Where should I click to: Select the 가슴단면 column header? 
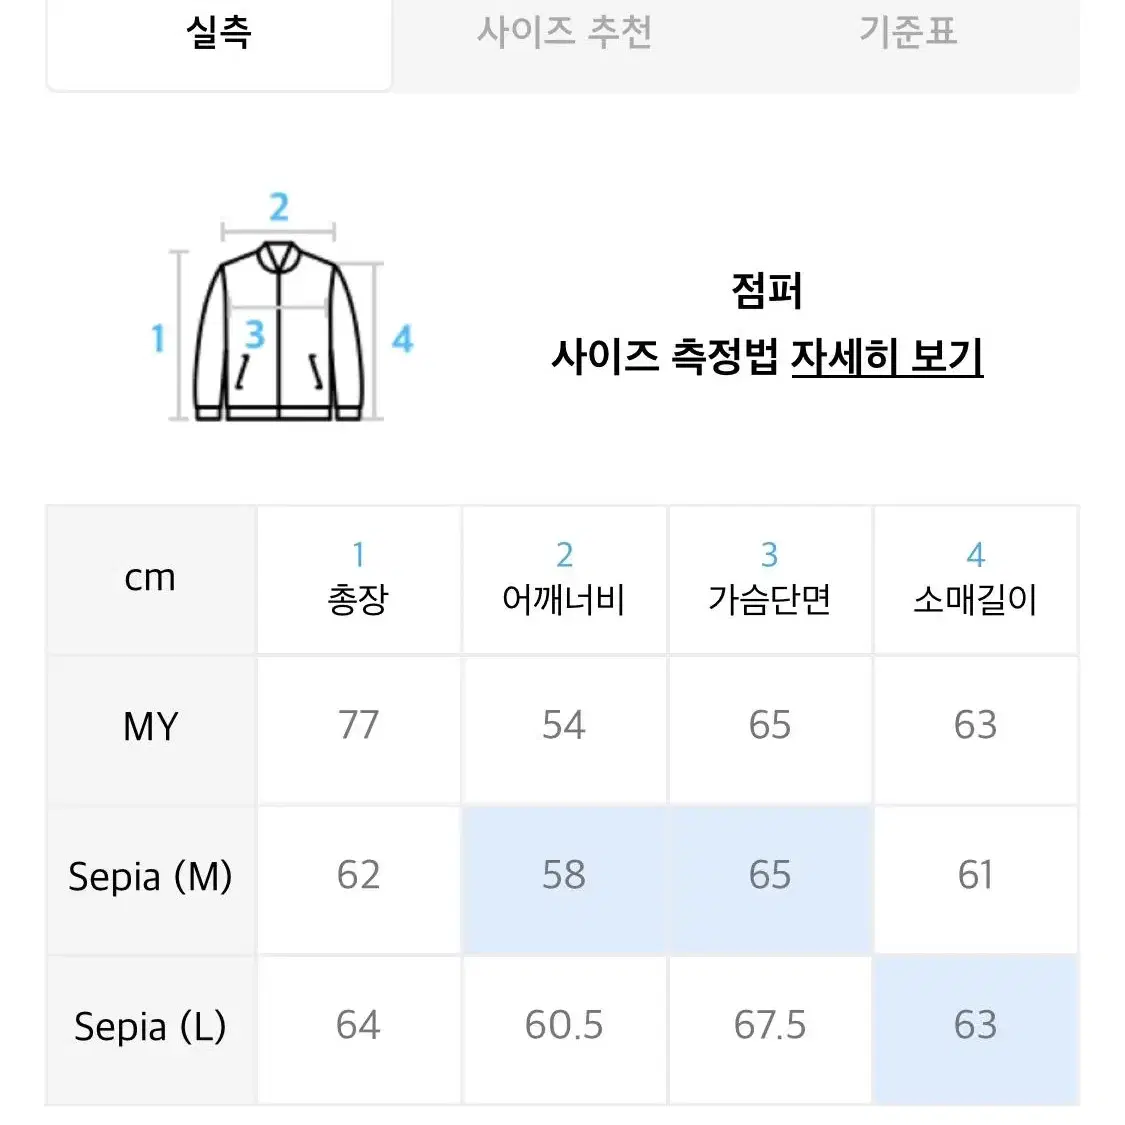tap(770, 580)
